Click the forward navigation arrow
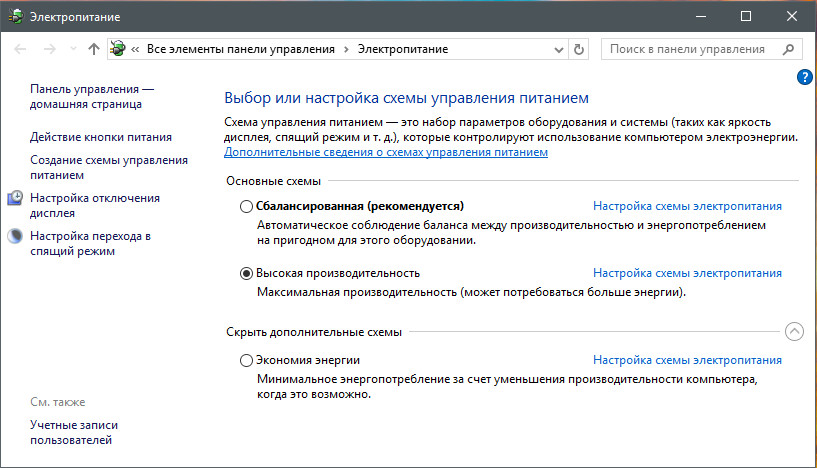Image resolution: width=817 pixels, height=468 pixels. (x=49, y=49)
